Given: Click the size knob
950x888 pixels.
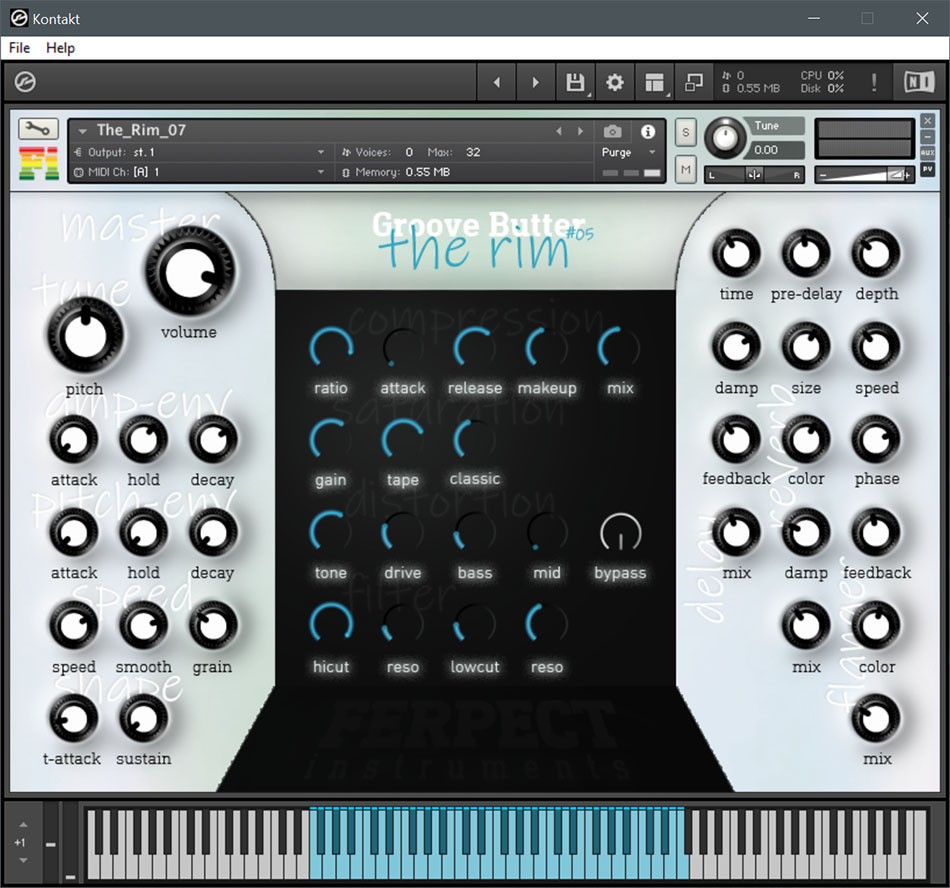Looking at the screenshot, I should click(x=806, y=346).
